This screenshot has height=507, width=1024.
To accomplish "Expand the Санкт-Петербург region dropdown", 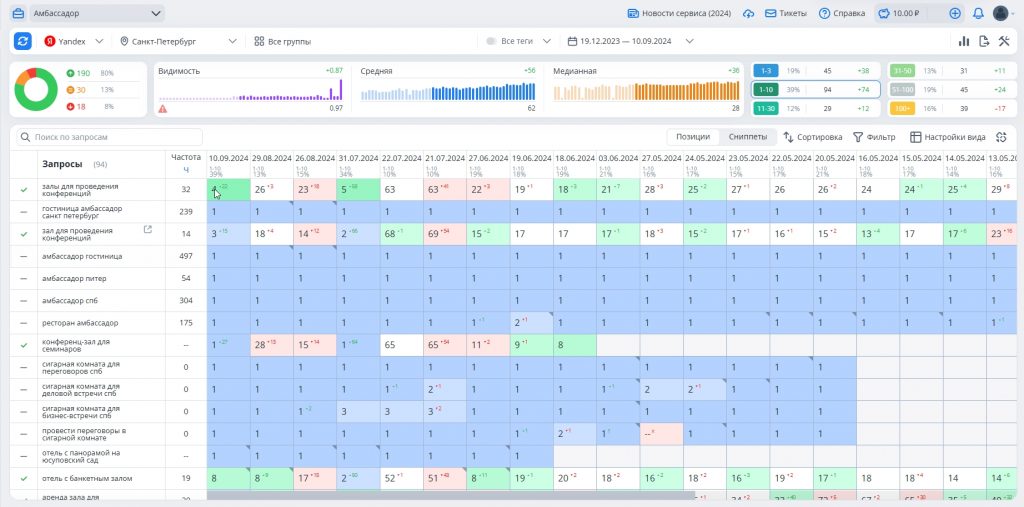I will tap(177, 42).
